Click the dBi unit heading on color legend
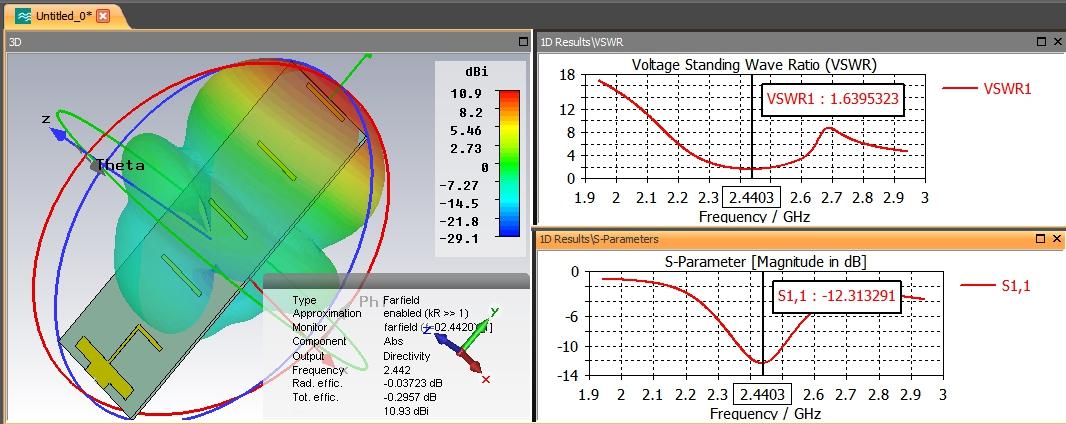This screenshot has height=424, width=1066. click(477, 71)
